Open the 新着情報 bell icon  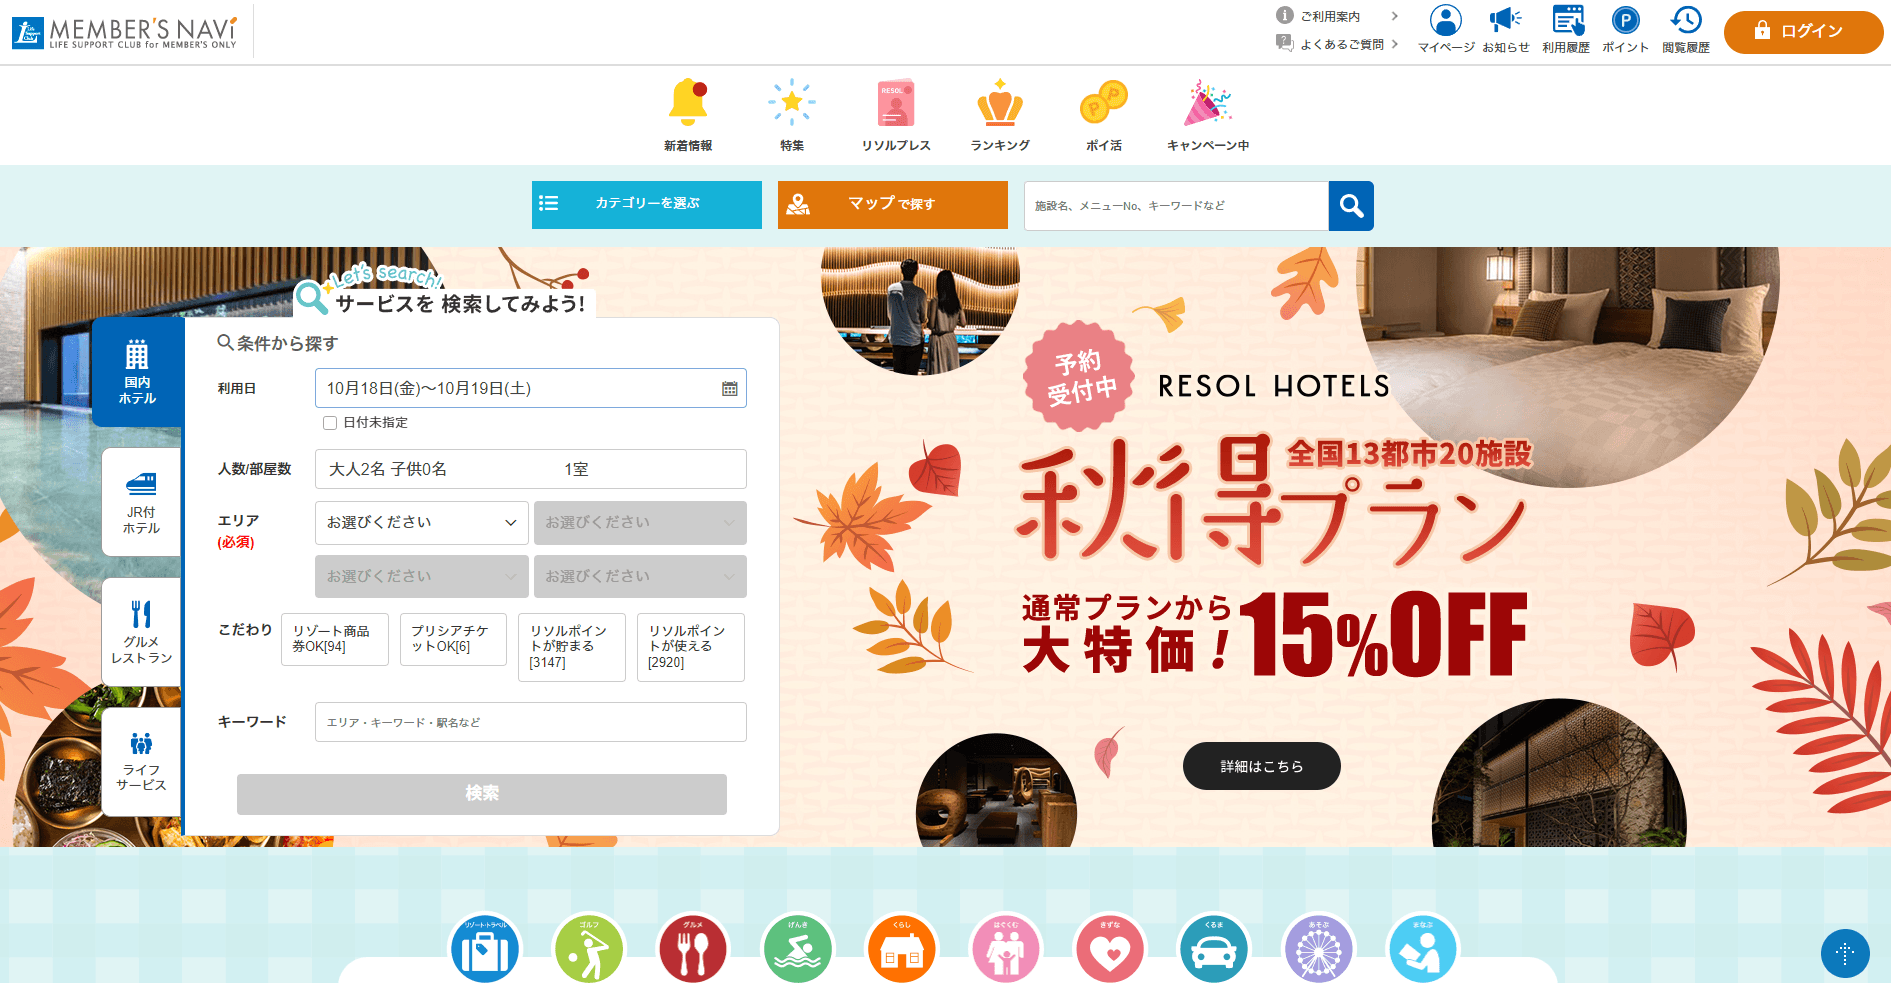[x=688, y=102]
